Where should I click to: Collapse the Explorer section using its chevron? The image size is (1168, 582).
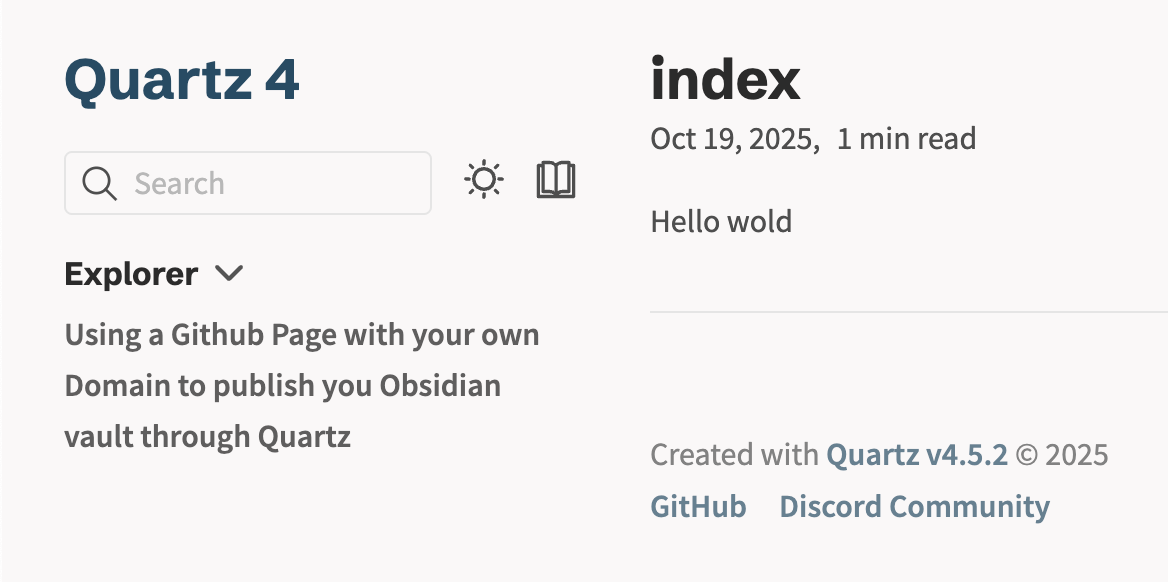tap(229, 273)
